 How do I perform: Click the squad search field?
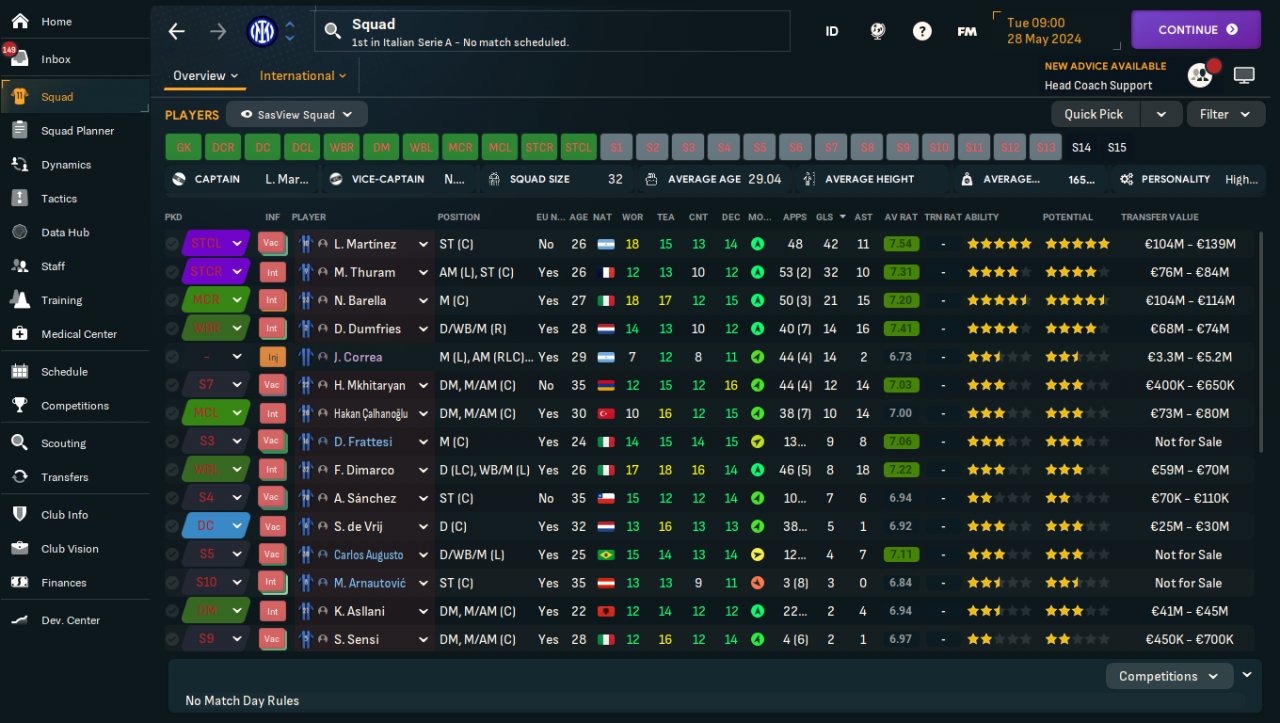click(552, 31)
